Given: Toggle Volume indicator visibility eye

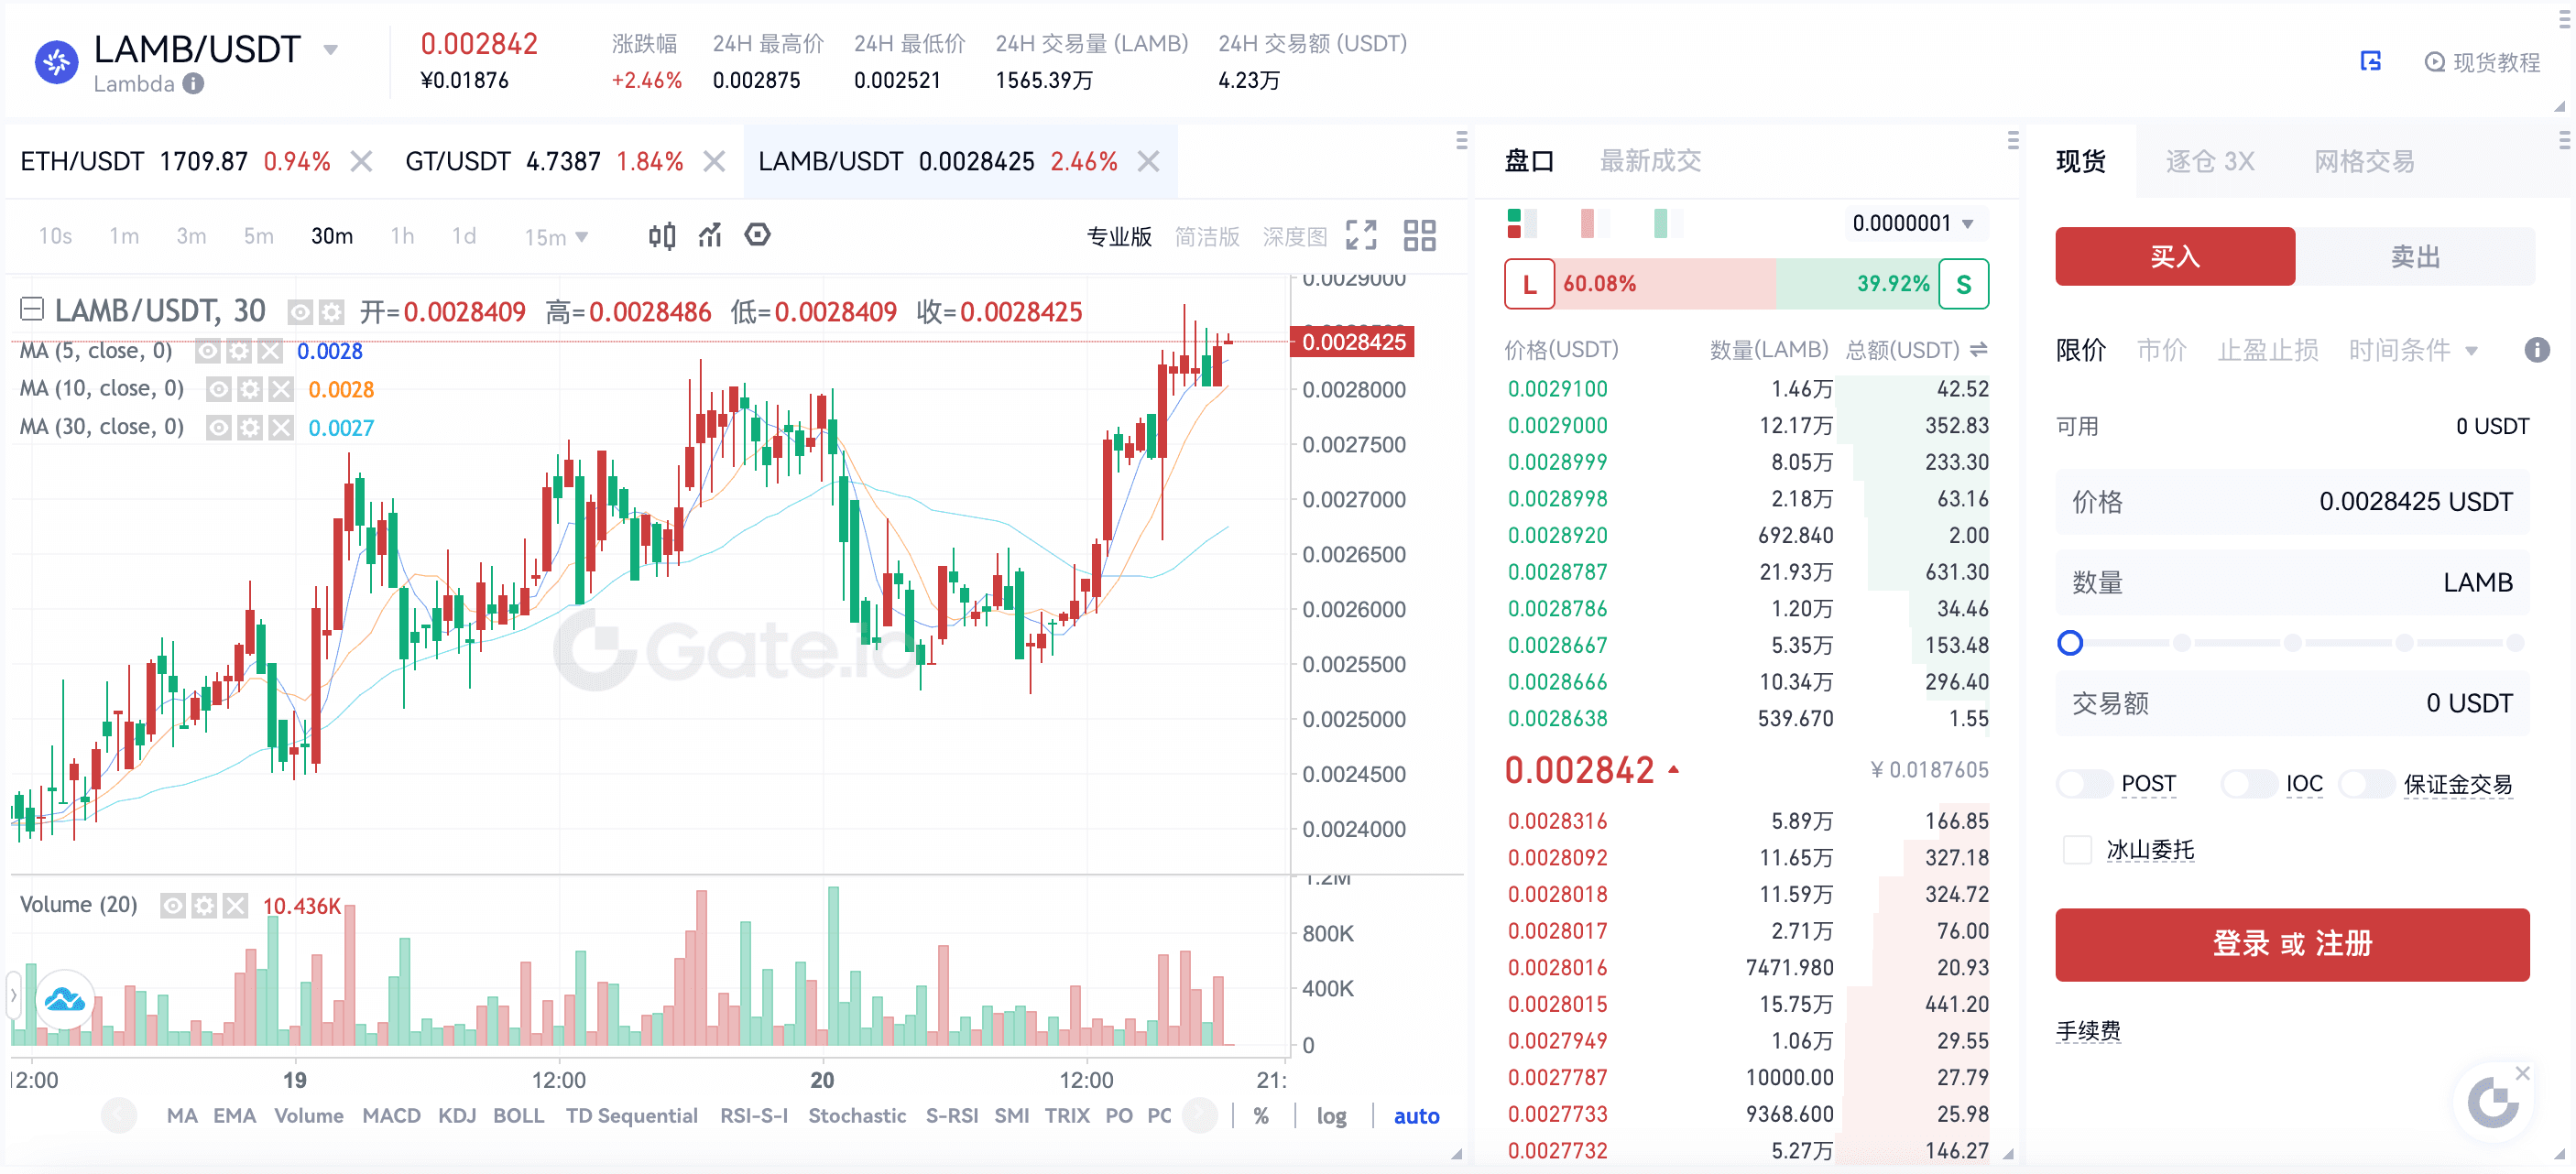Looking at the screenshot, I should (173, 906).
